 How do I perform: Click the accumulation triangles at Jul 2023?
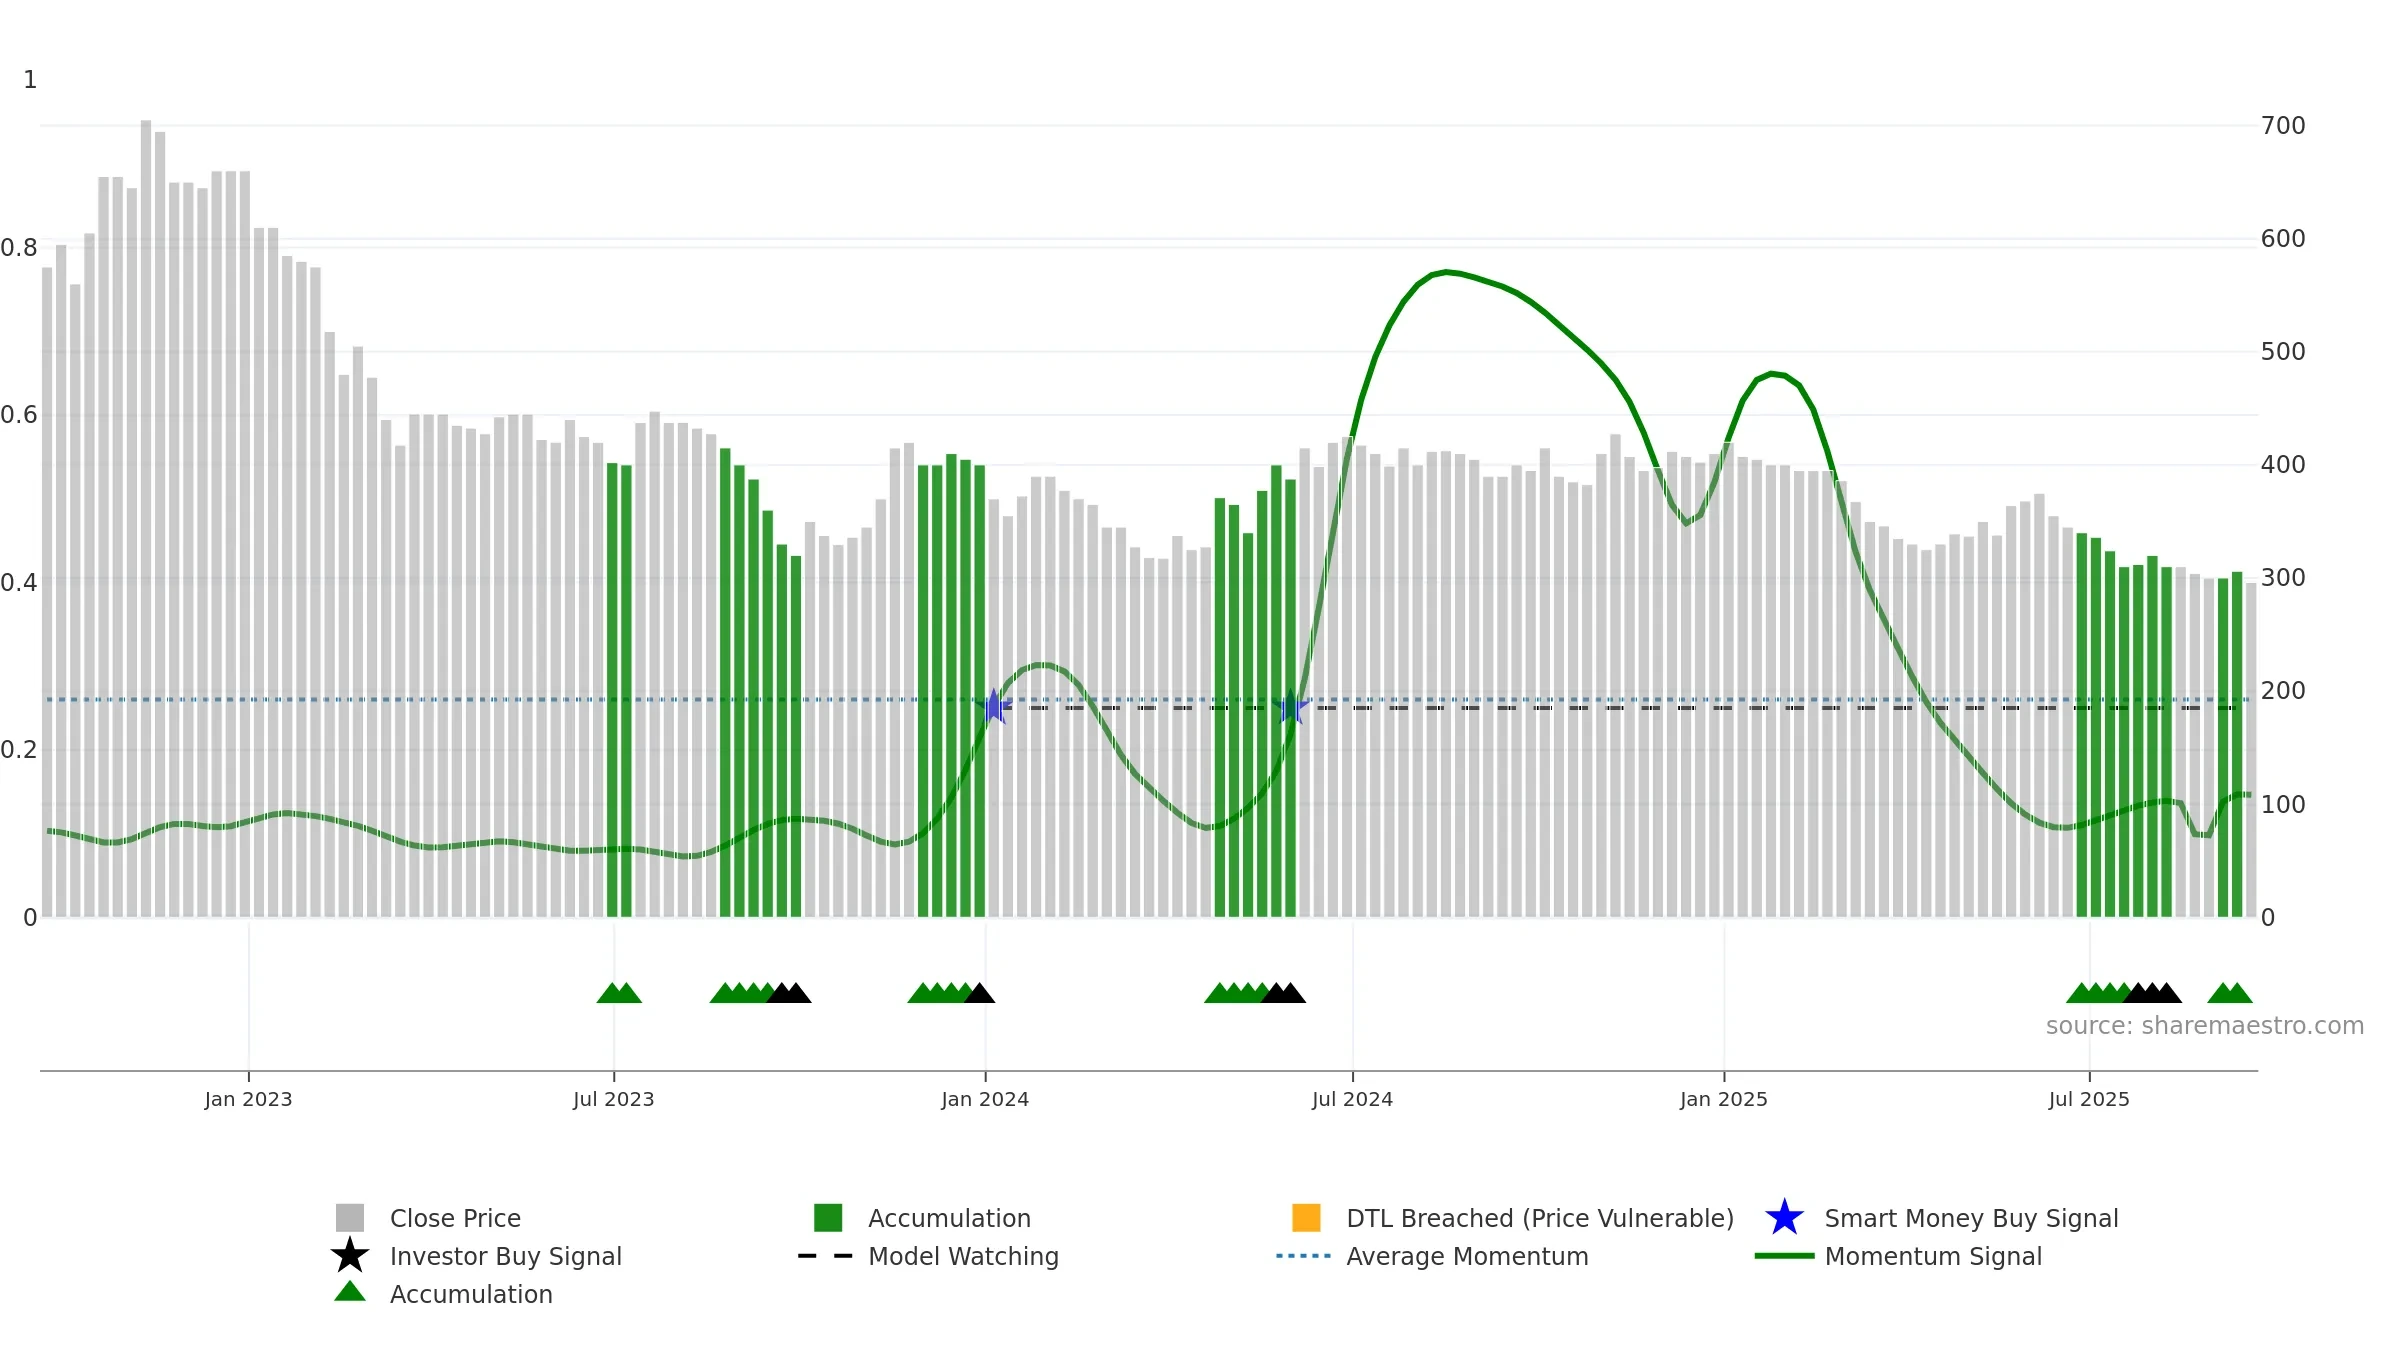pyautogui.click(x=619, y=993)
